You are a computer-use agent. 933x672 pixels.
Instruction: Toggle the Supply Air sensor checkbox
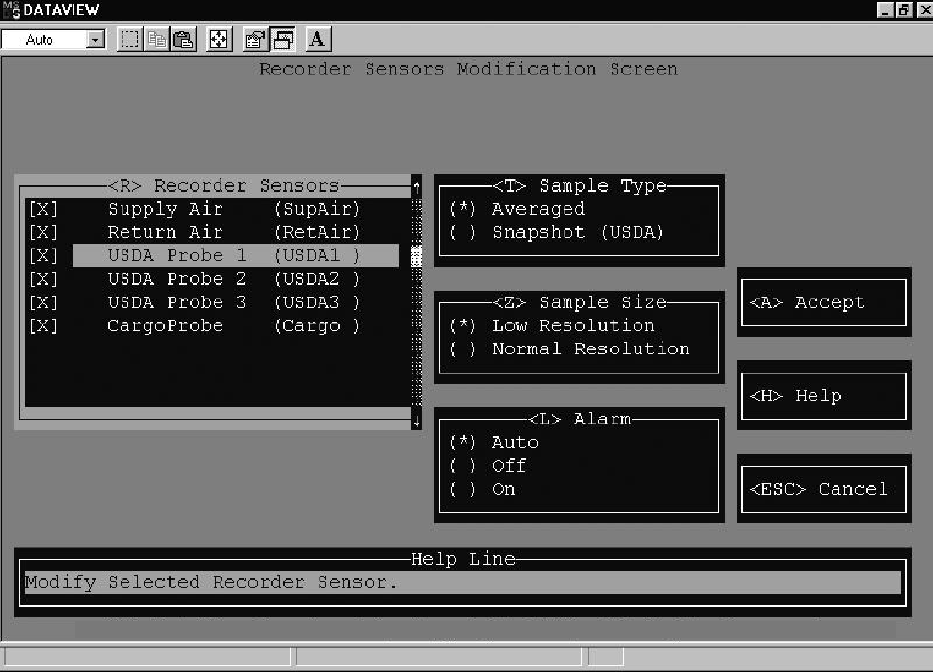click(43, 209)
